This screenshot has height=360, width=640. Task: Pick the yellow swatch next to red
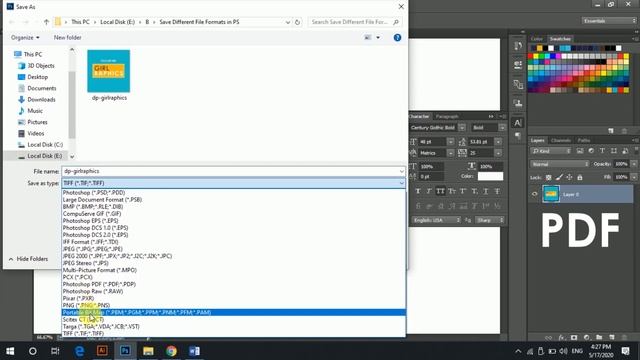[536, 56]
